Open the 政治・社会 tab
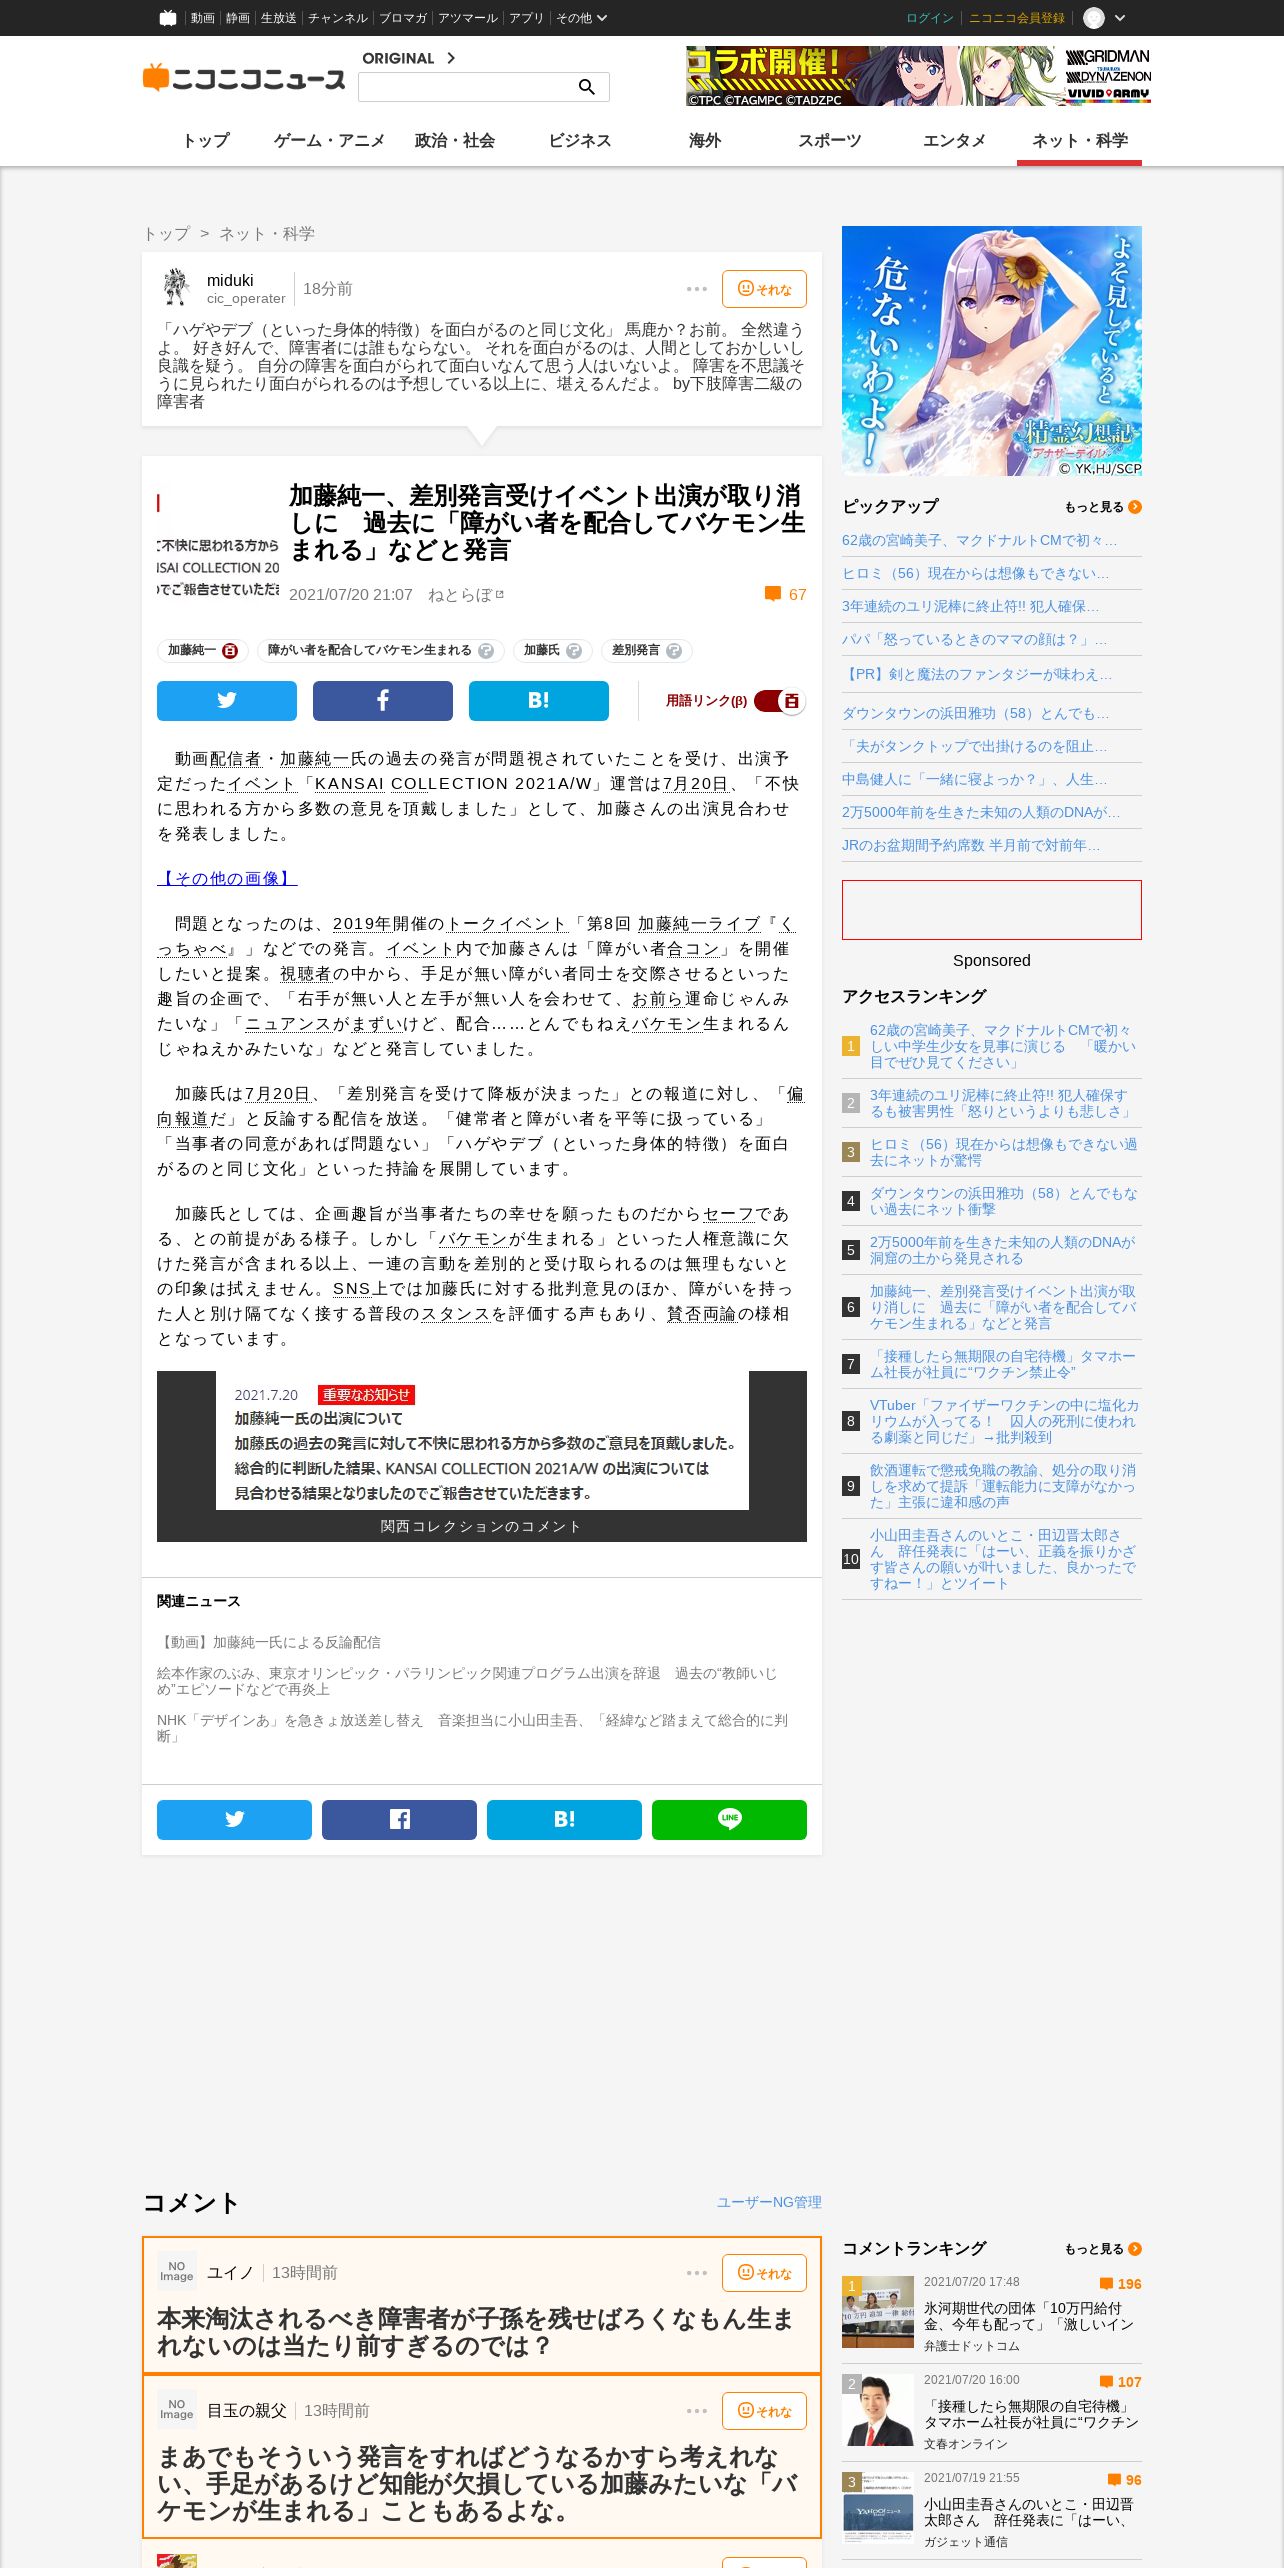 coord(455,141)
